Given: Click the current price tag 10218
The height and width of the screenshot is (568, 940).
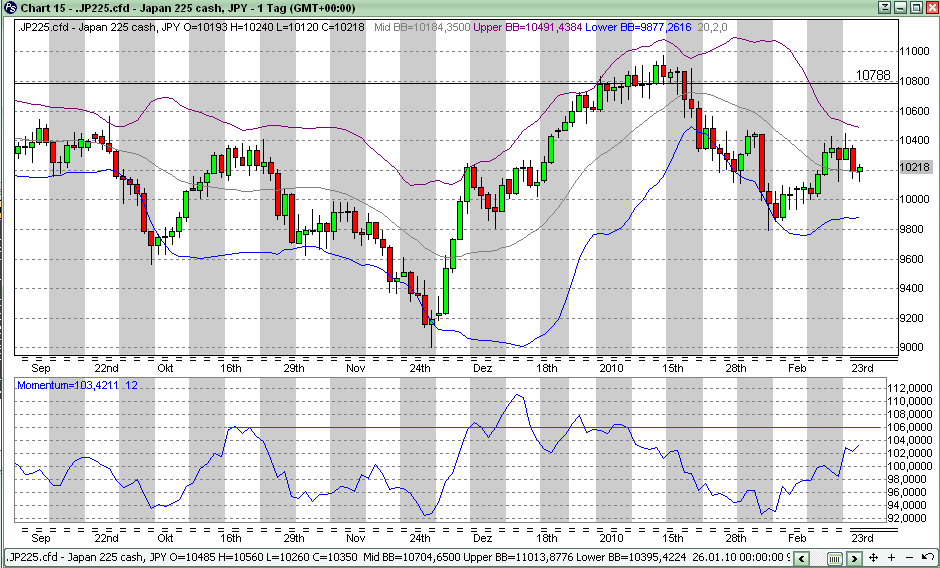Looking at the screenshot, I should tap(915, 167).
